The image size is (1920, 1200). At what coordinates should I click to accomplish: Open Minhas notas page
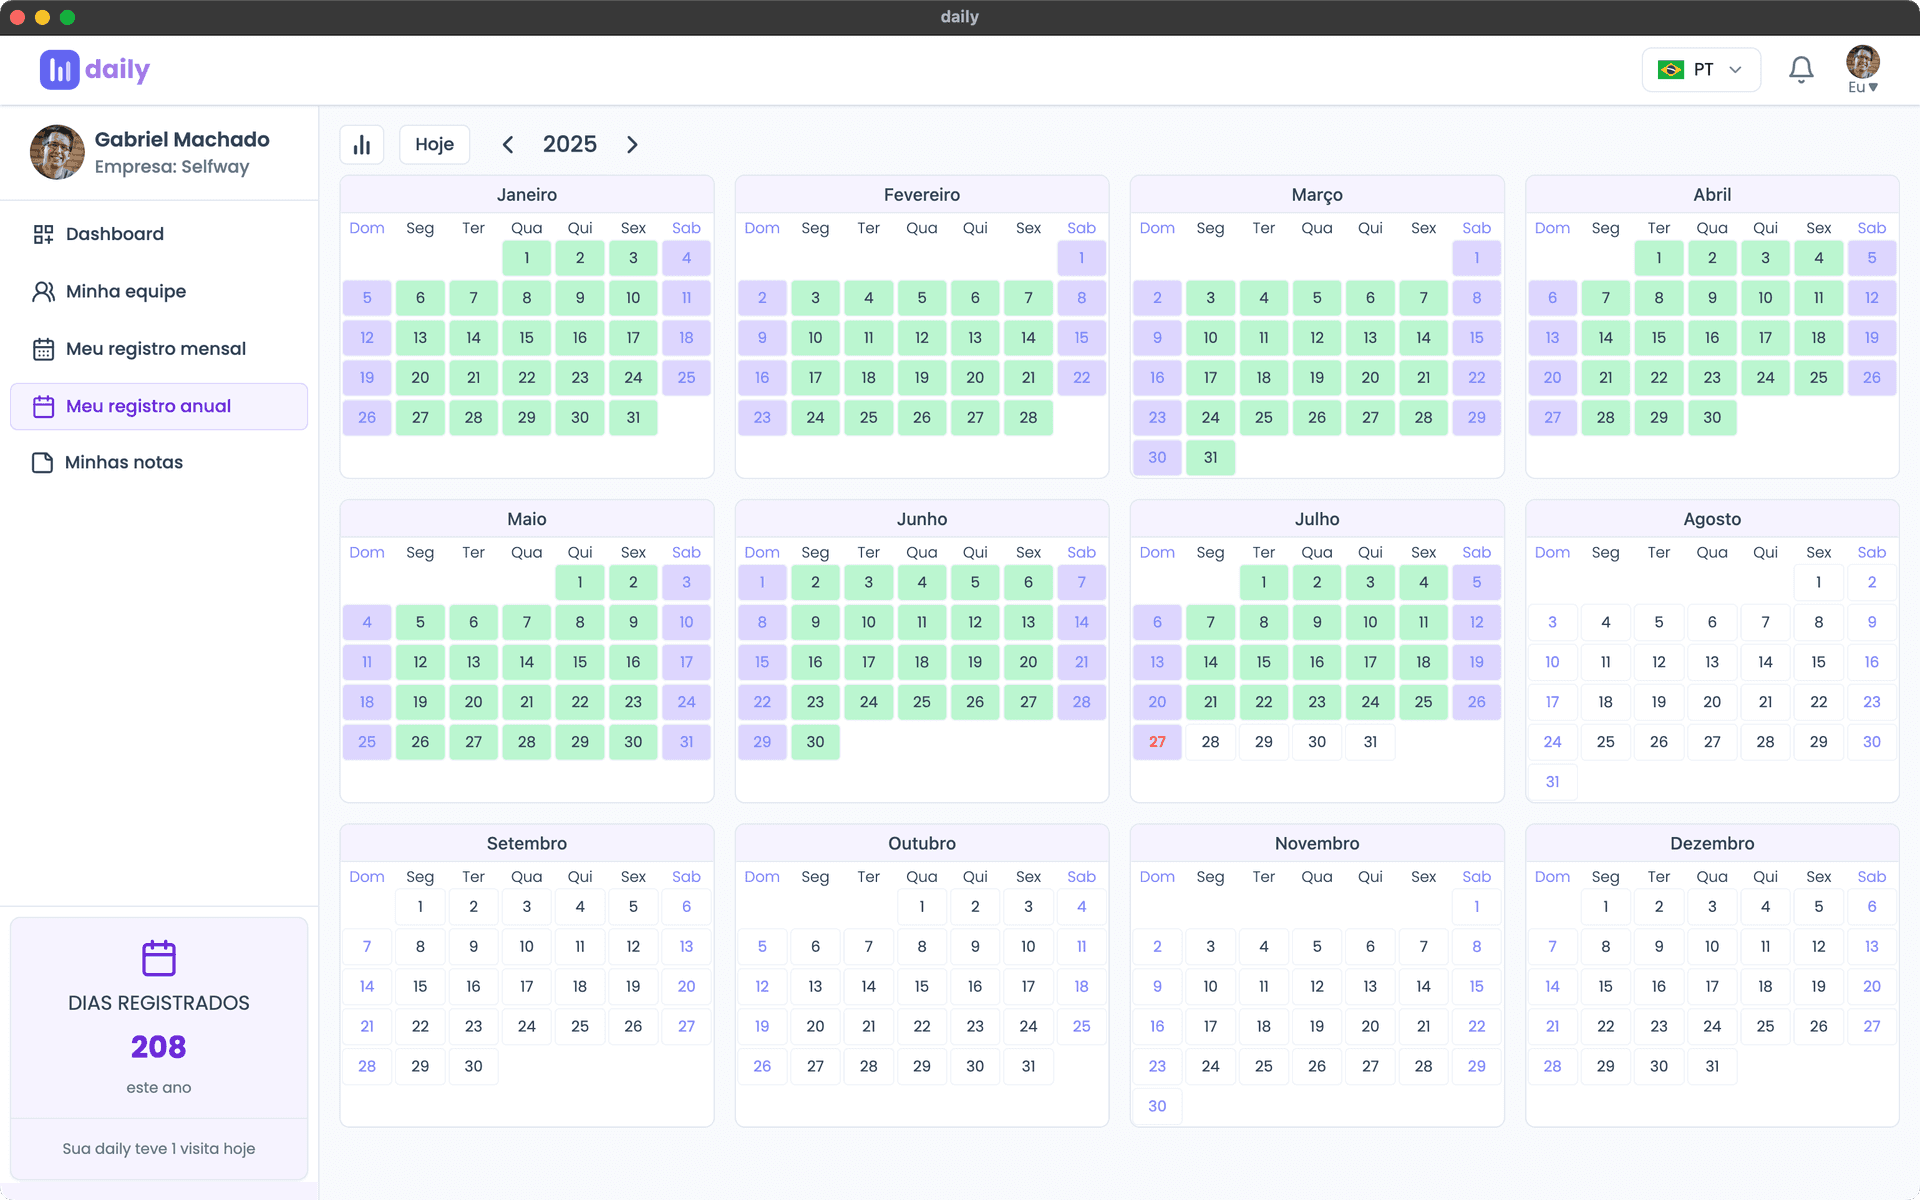point(123,462)
